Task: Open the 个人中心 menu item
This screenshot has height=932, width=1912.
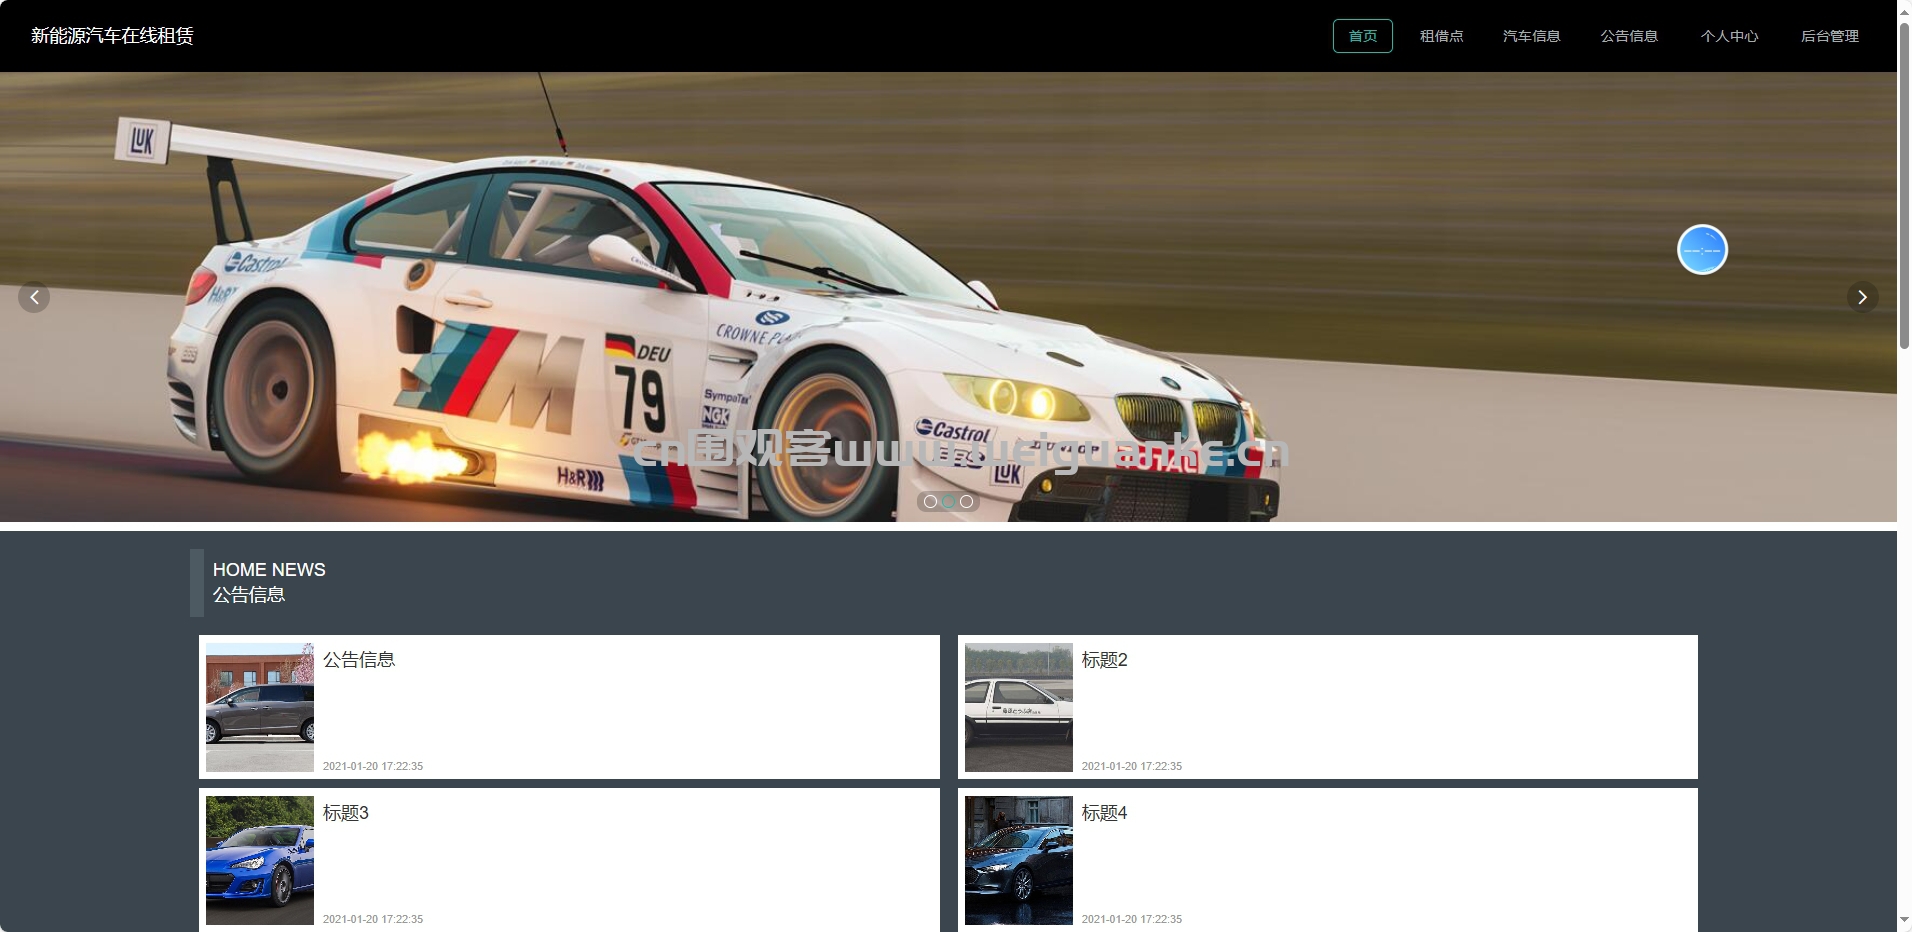Action: click(x=1730, y=36)
